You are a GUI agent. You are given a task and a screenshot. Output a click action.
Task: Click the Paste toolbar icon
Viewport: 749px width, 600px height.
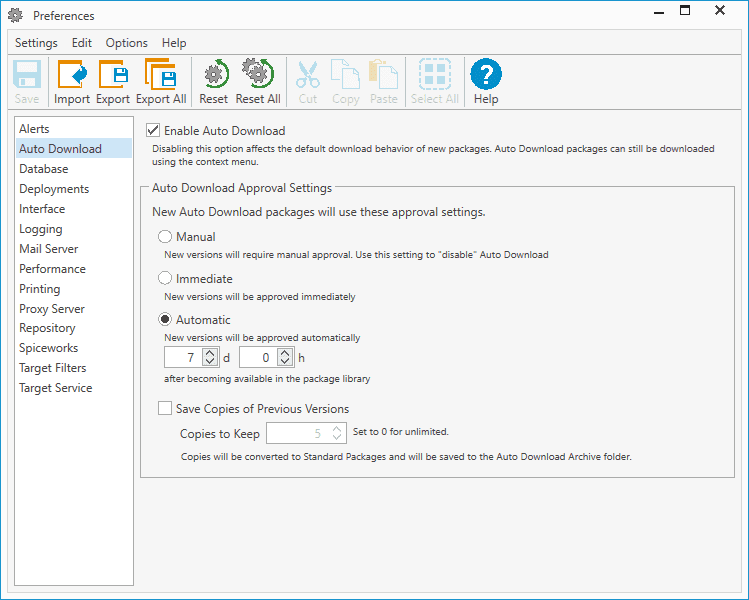click(x=383, y=74)
